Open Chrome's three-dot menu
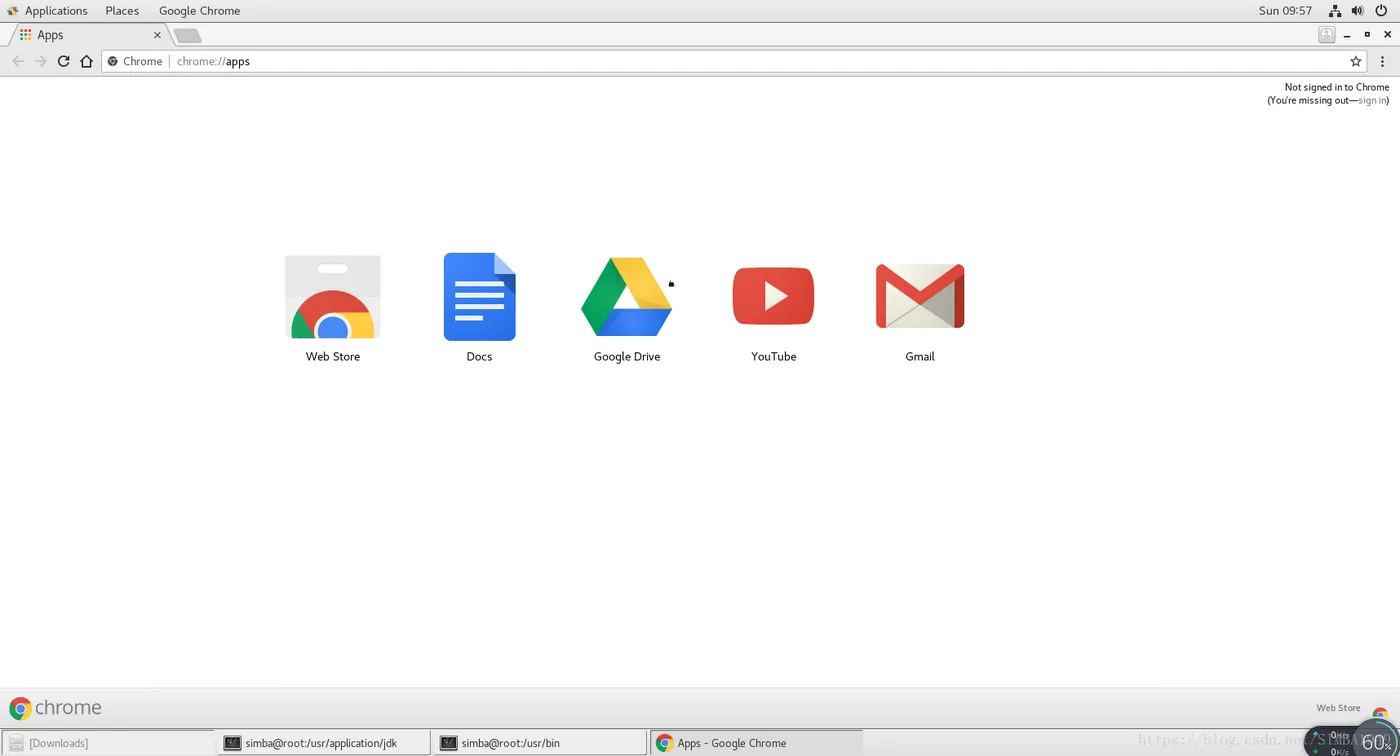The width and height of the screenshot is (1400, 756). [1383, 61]
